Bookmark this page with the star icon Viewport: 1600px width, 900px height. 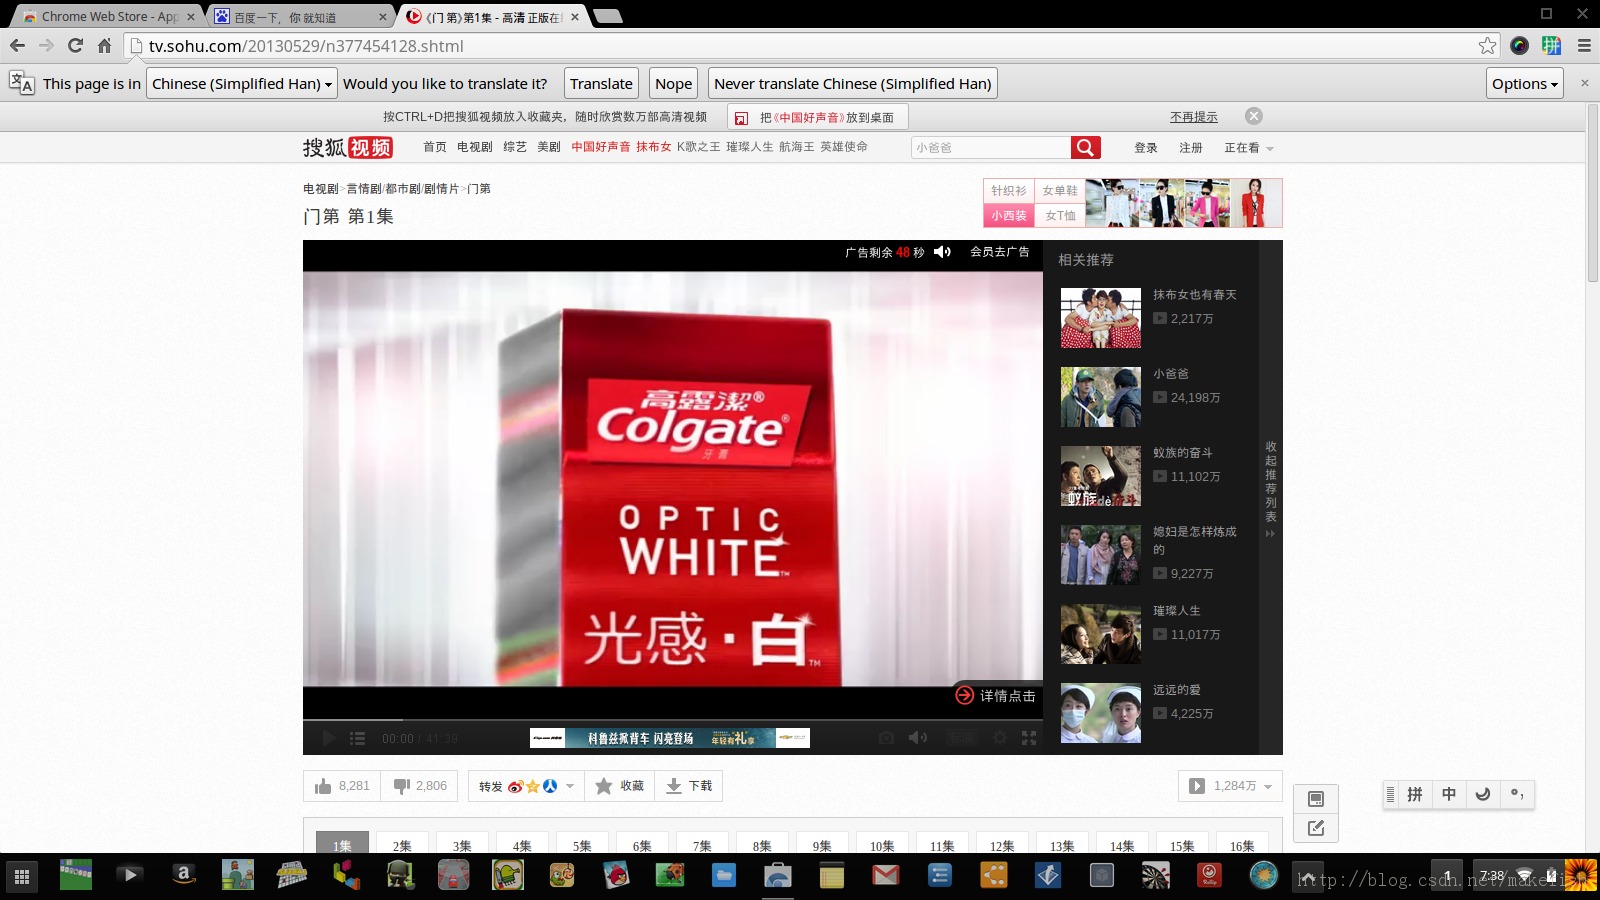[1488, 46]
